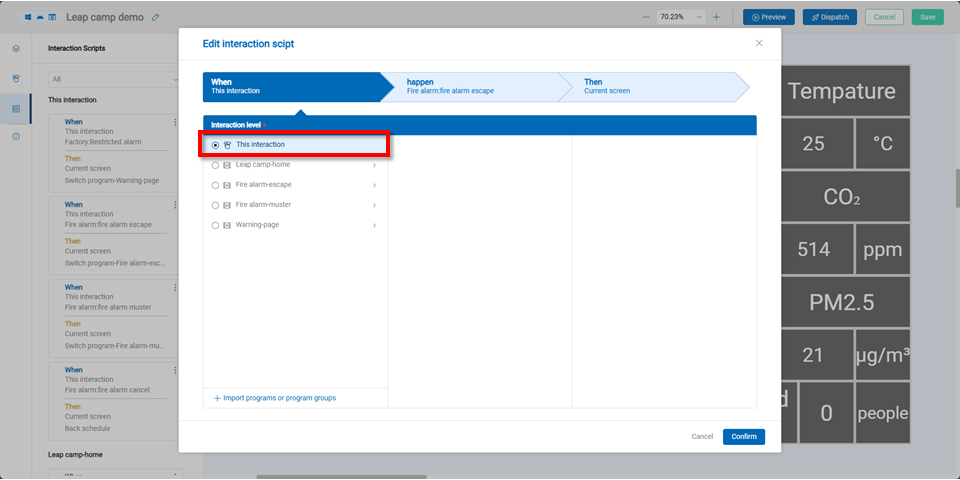This screenshot has height=480, width=960.
Task: Click the horizontal scrollbar at the bottom
Action: click(340, 476)
